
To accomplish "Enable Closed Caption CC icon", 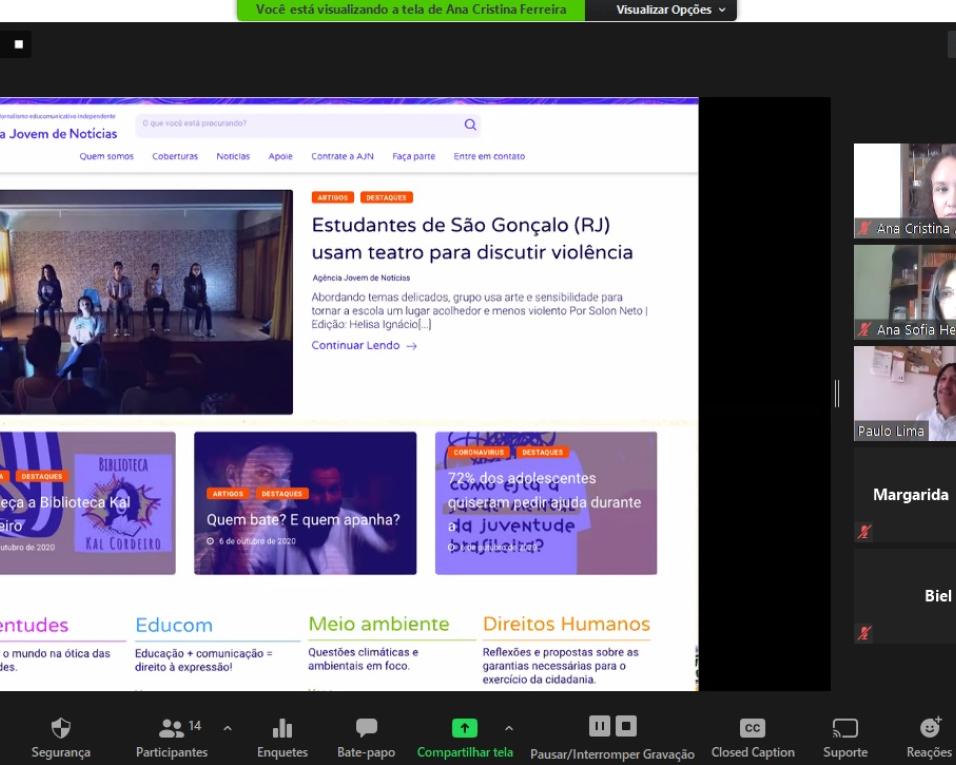I will click(x=752, y=728).
